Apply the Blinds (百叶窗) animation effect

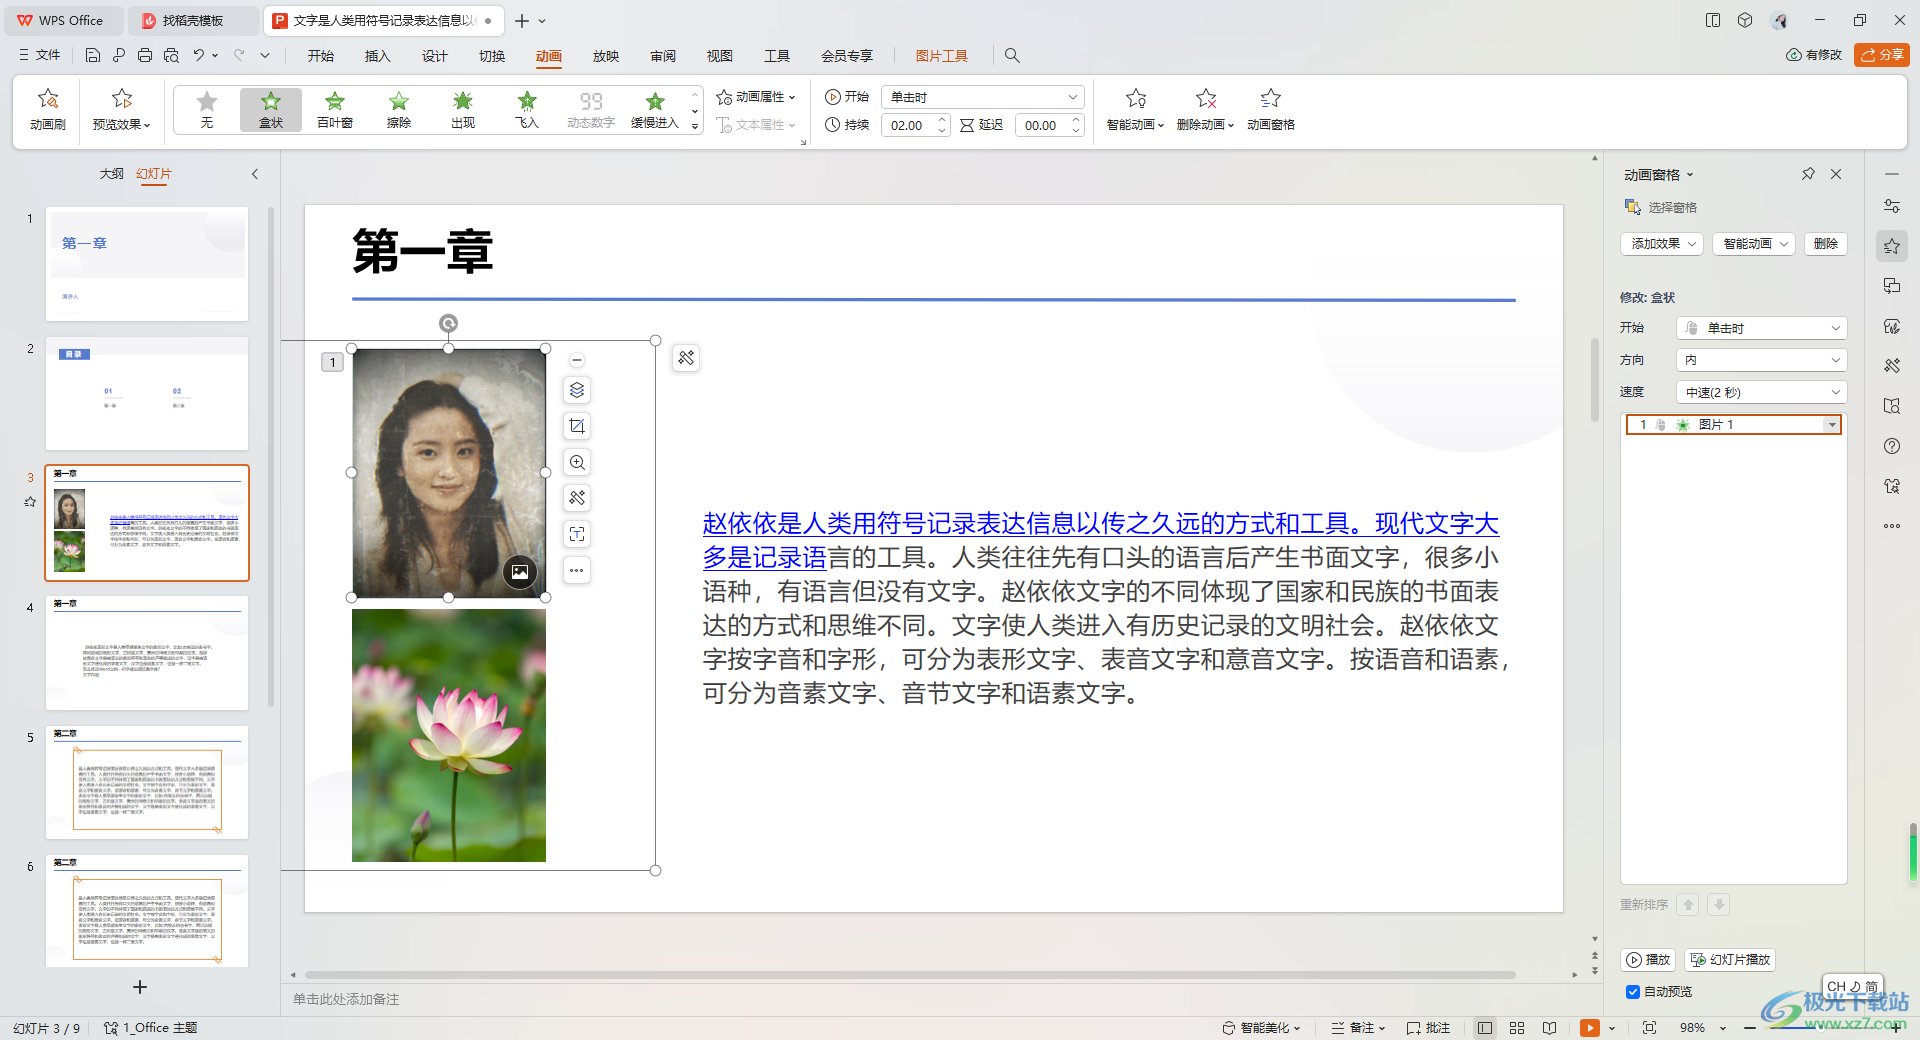(x=335, y=109)
